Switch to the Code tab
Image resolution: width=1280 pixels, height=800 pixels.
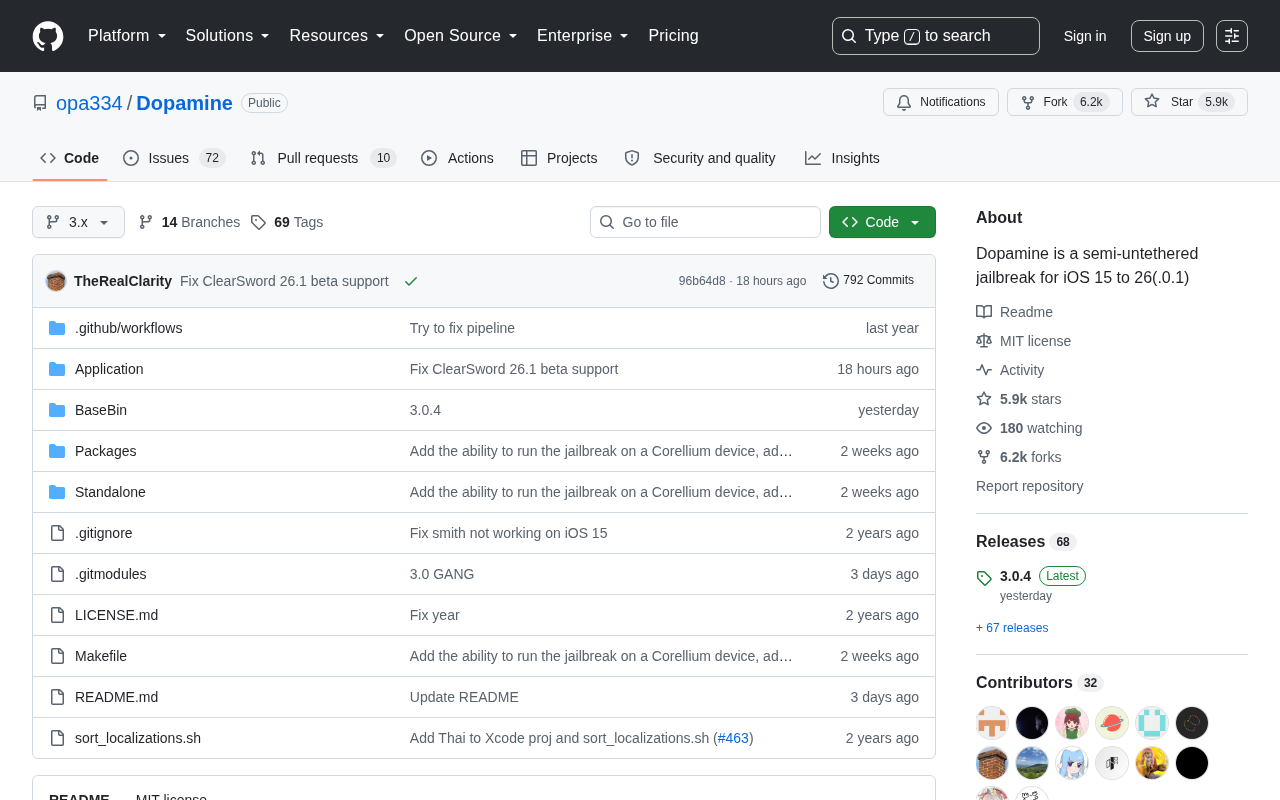[x=70, y=158]
